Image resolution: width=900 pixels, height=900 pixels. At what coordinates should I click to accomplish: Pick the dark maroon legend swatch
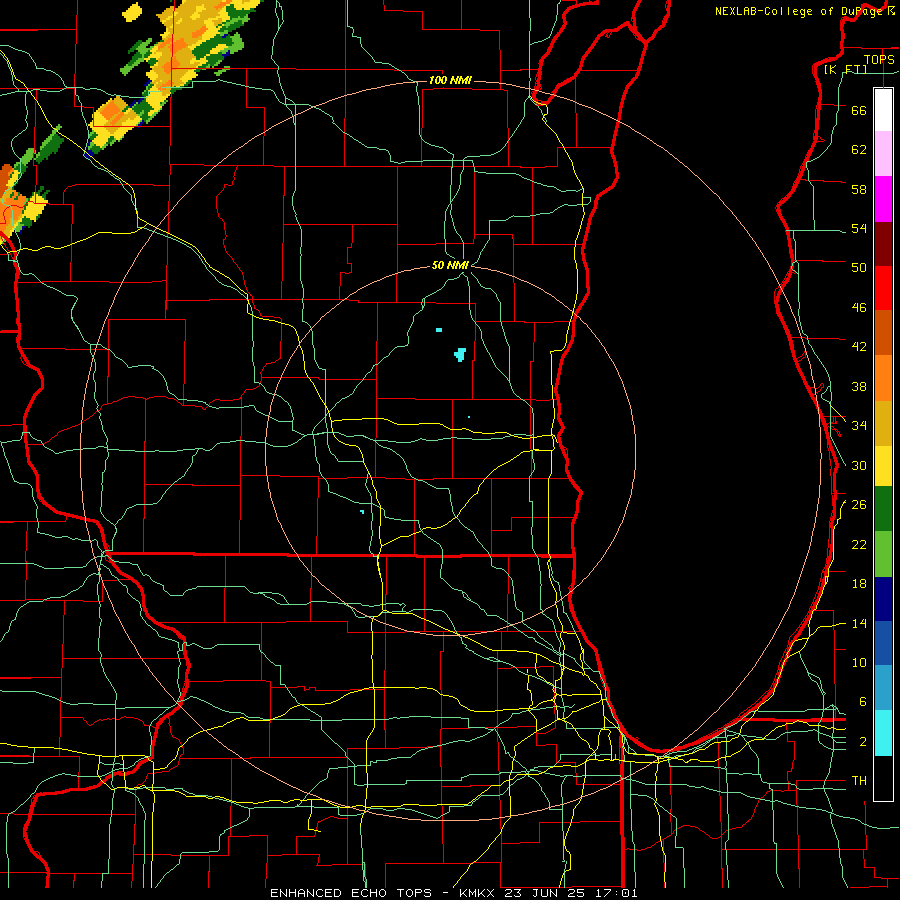pyautogui.click(x=883, y=244)
